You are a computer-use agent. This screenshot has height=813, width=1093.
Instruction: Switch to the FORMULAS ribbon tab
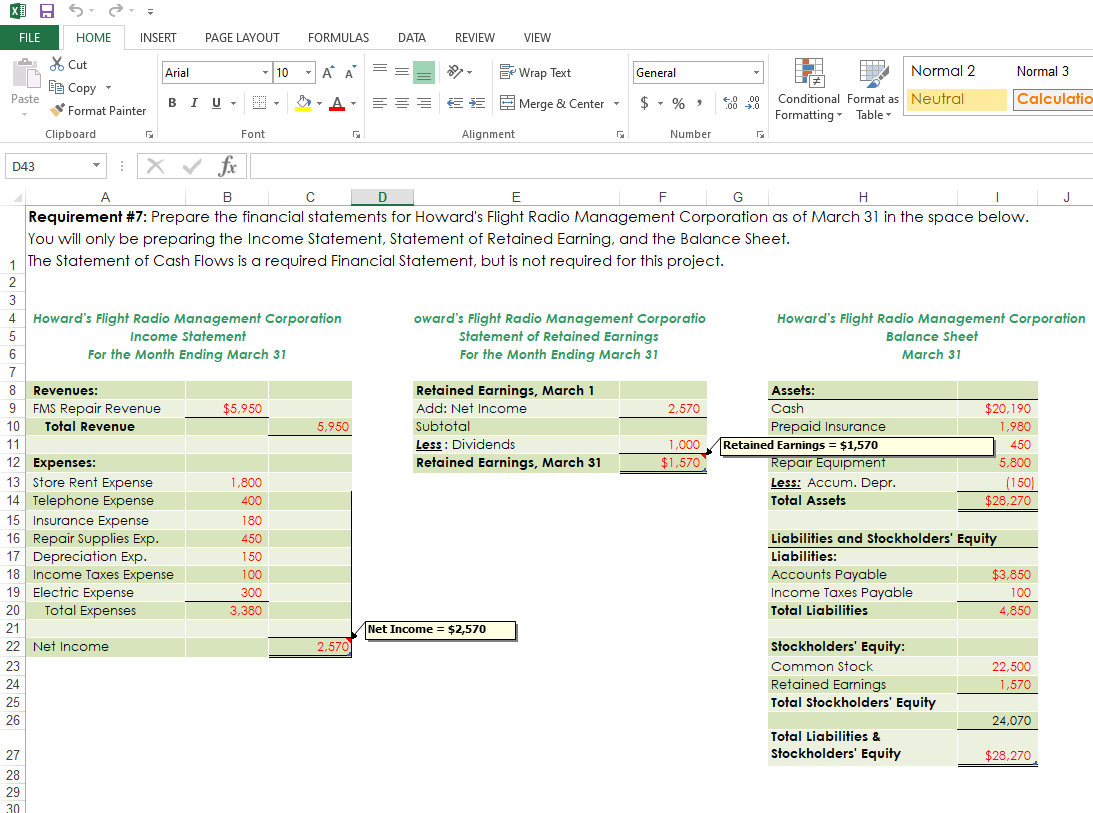point(338,37)
